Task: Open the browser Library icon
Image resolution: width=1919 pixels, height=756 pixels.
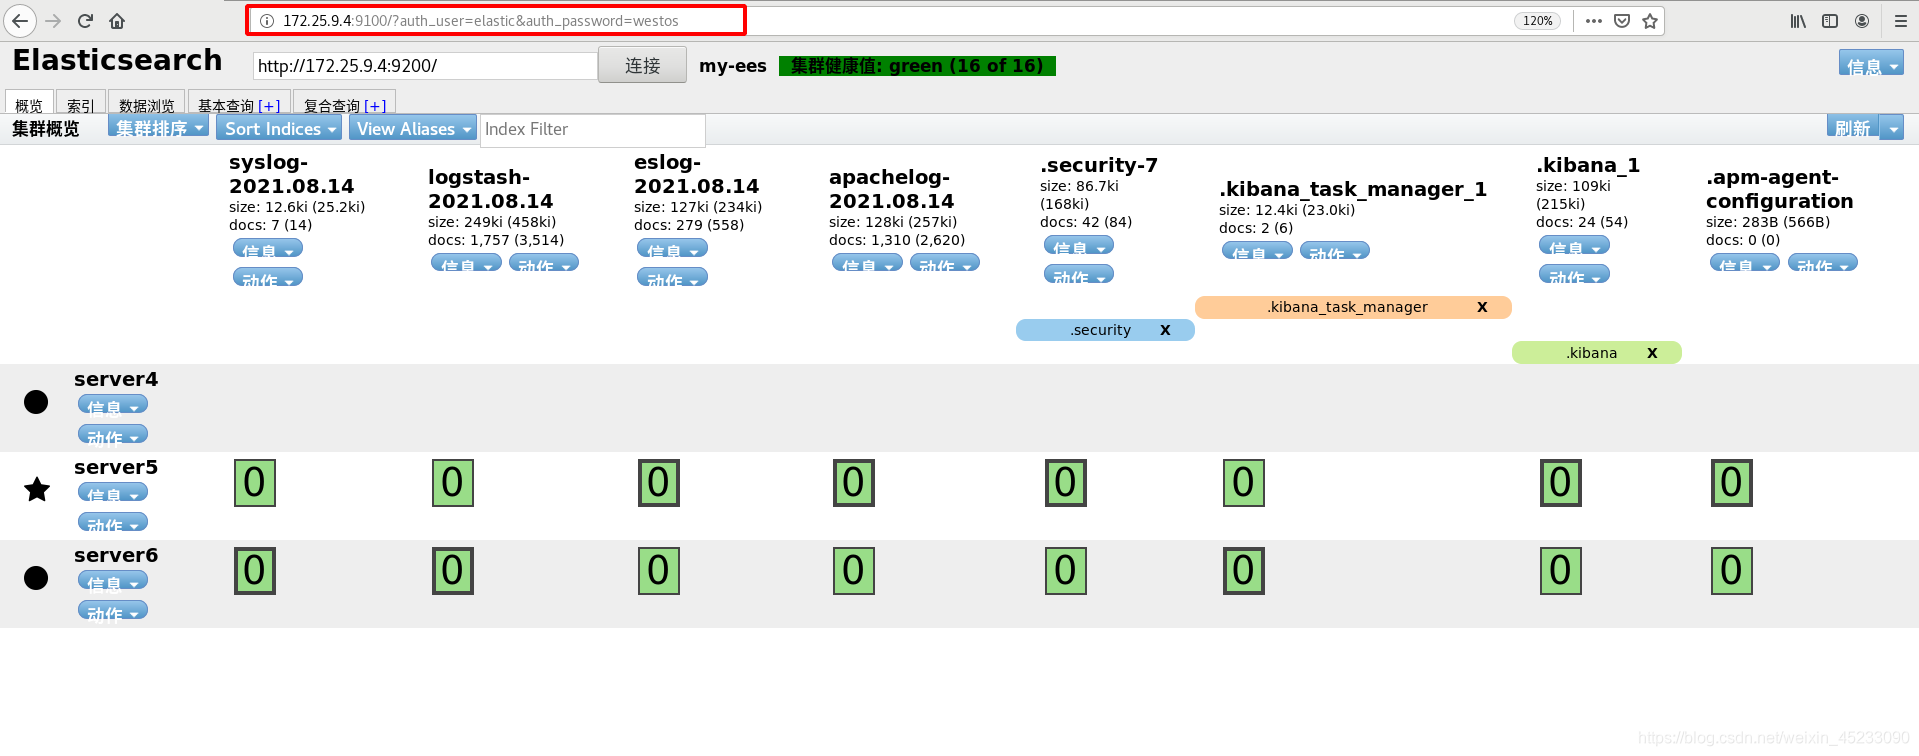Action: tap(1798, 21)
